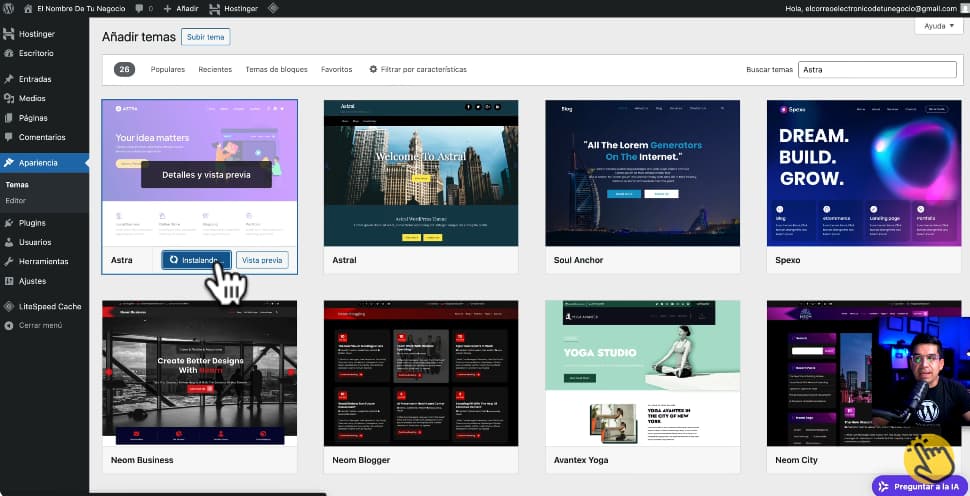Screen dimensions: 970x496
Task: Click the diamond icon in admin bar
Action: pos(273,9)
